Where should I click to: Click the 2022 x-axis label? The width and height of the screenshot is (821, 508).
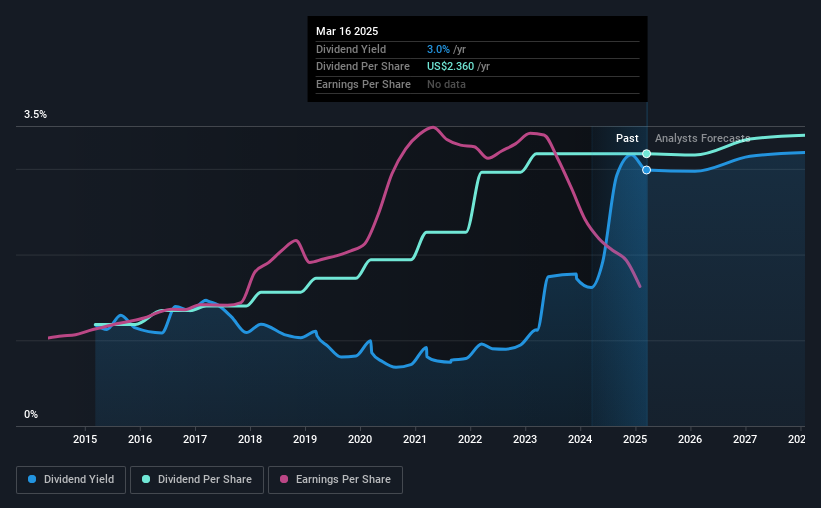point(470,439)
